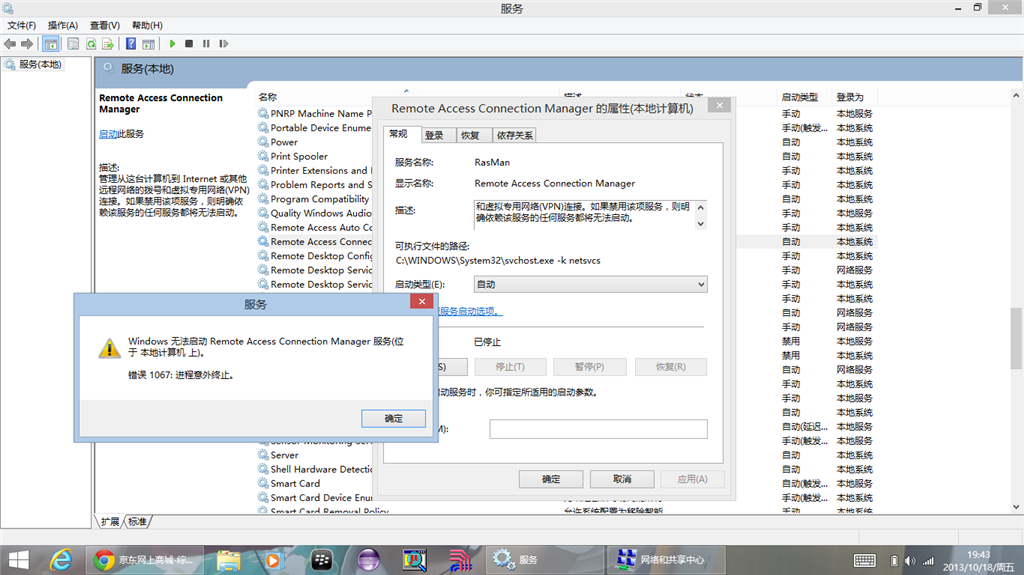Click services list scroll down arrow
The image size is (1024, 575).
pos(1016,506)
